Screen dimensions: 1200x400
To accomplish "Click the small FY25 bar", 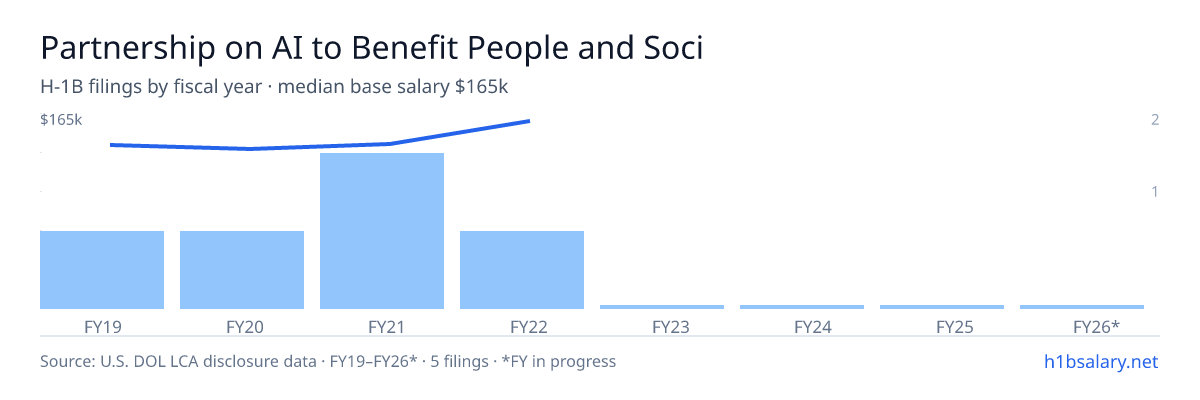I will (942, 307).
